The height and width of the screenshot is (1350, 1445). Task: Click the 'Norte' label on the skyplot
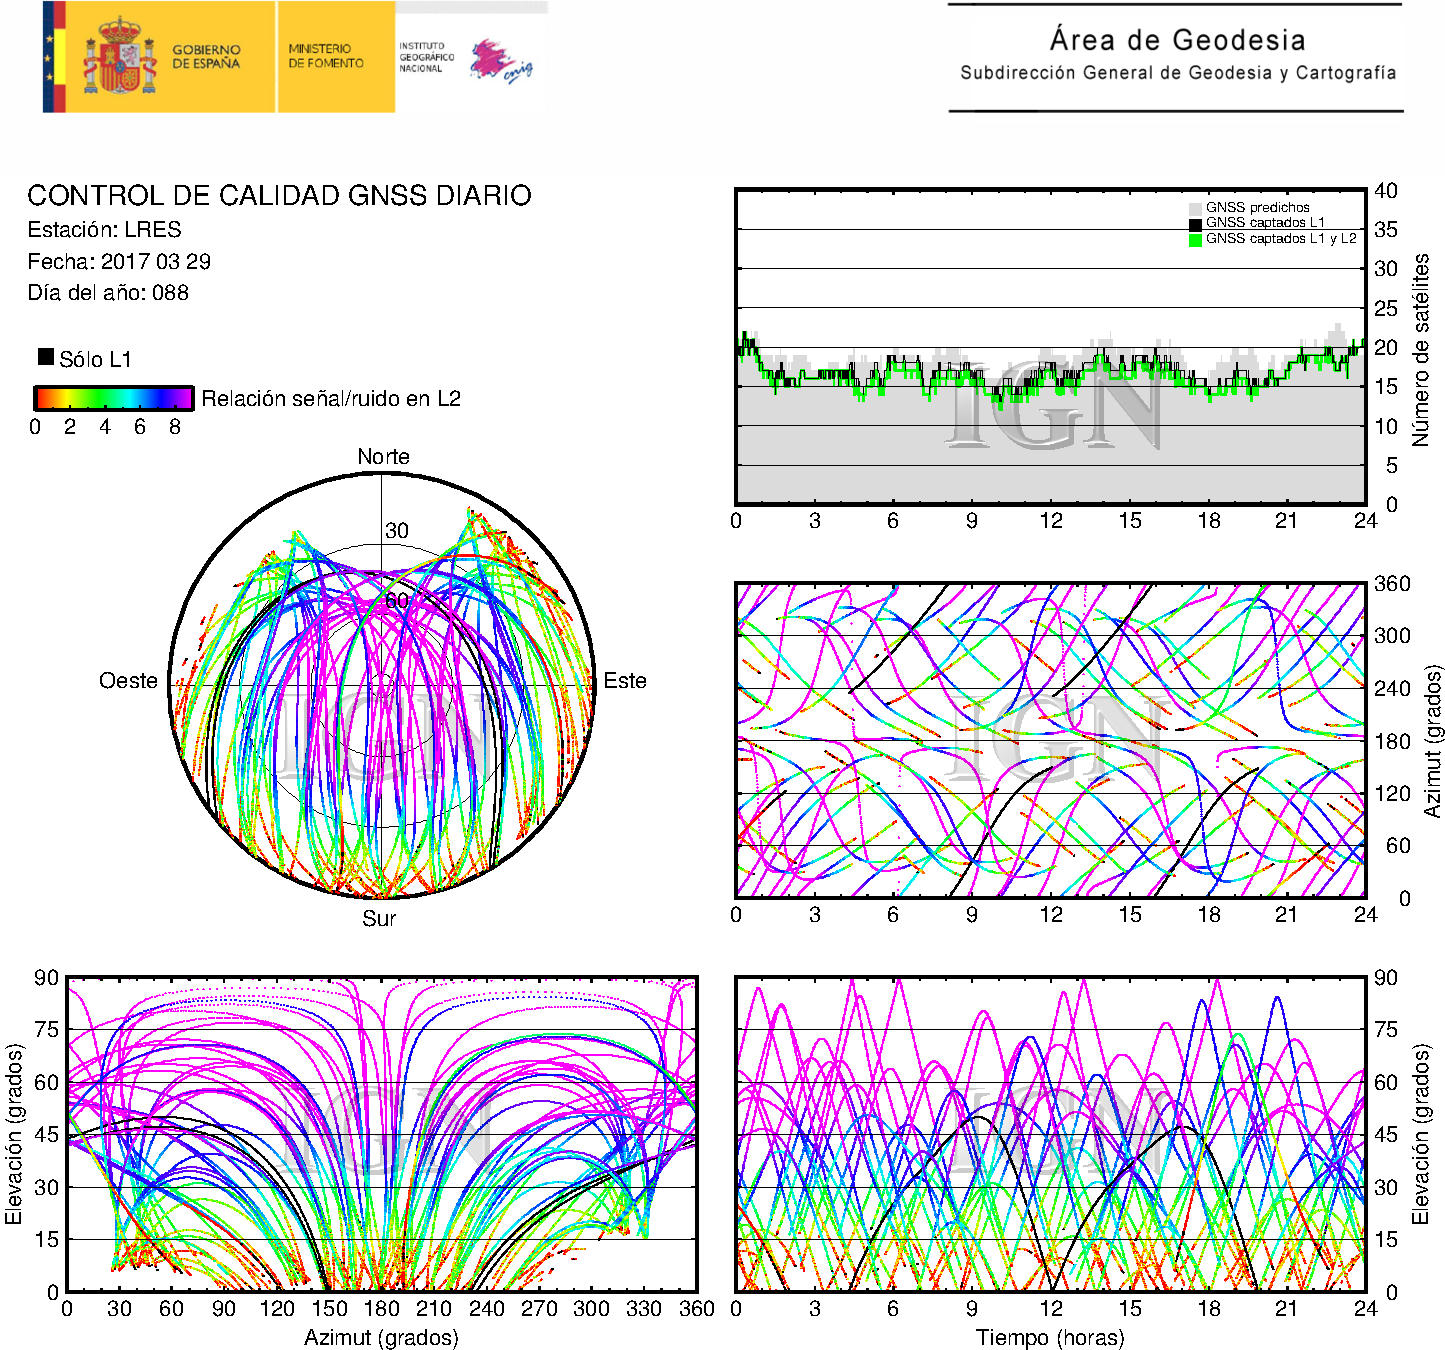pyautogui.click(x=383, y=456)
